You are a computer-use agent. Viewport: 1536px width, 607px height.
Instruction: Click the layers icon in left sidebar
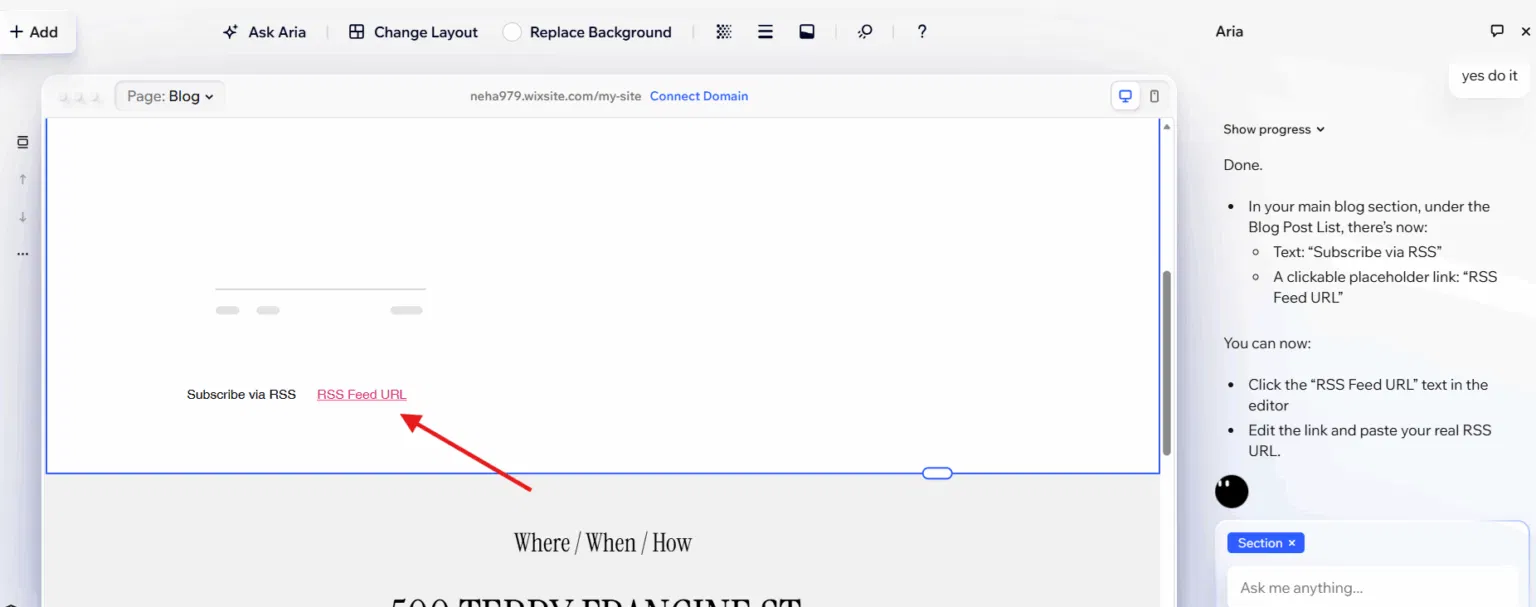pos(22,142)
